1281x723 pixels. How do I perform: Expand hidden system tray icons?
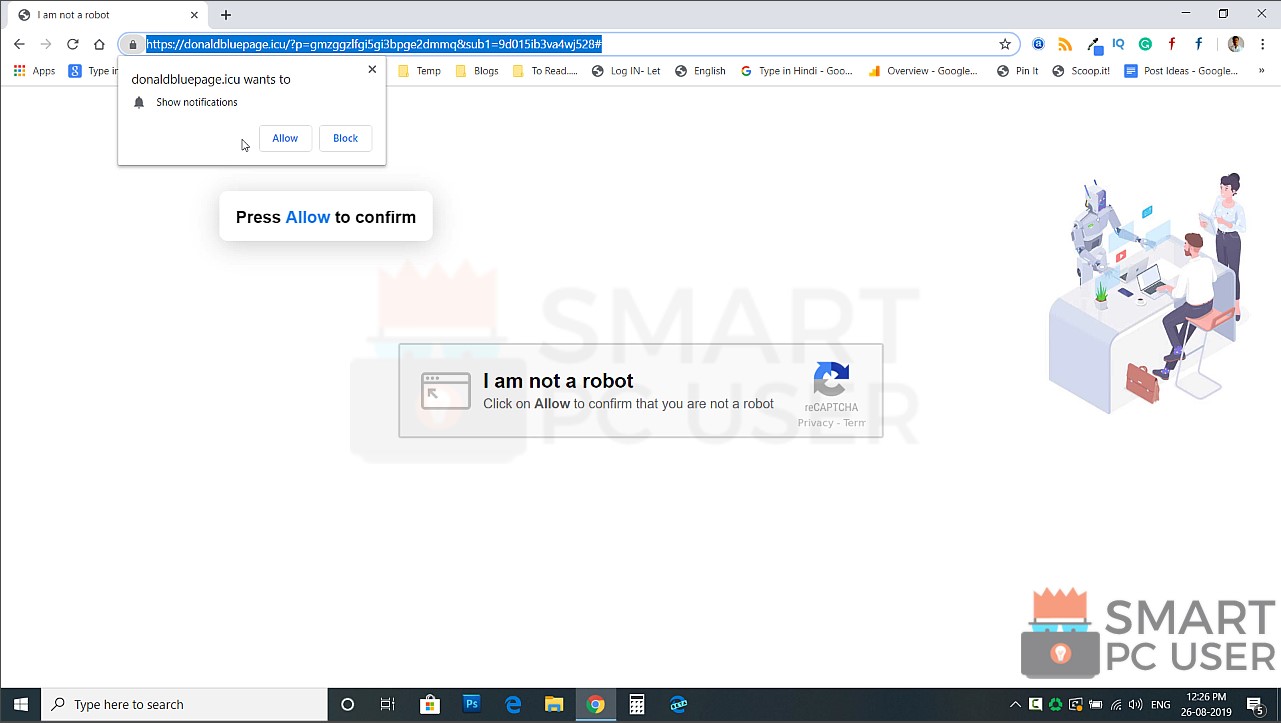[1014, 704]
